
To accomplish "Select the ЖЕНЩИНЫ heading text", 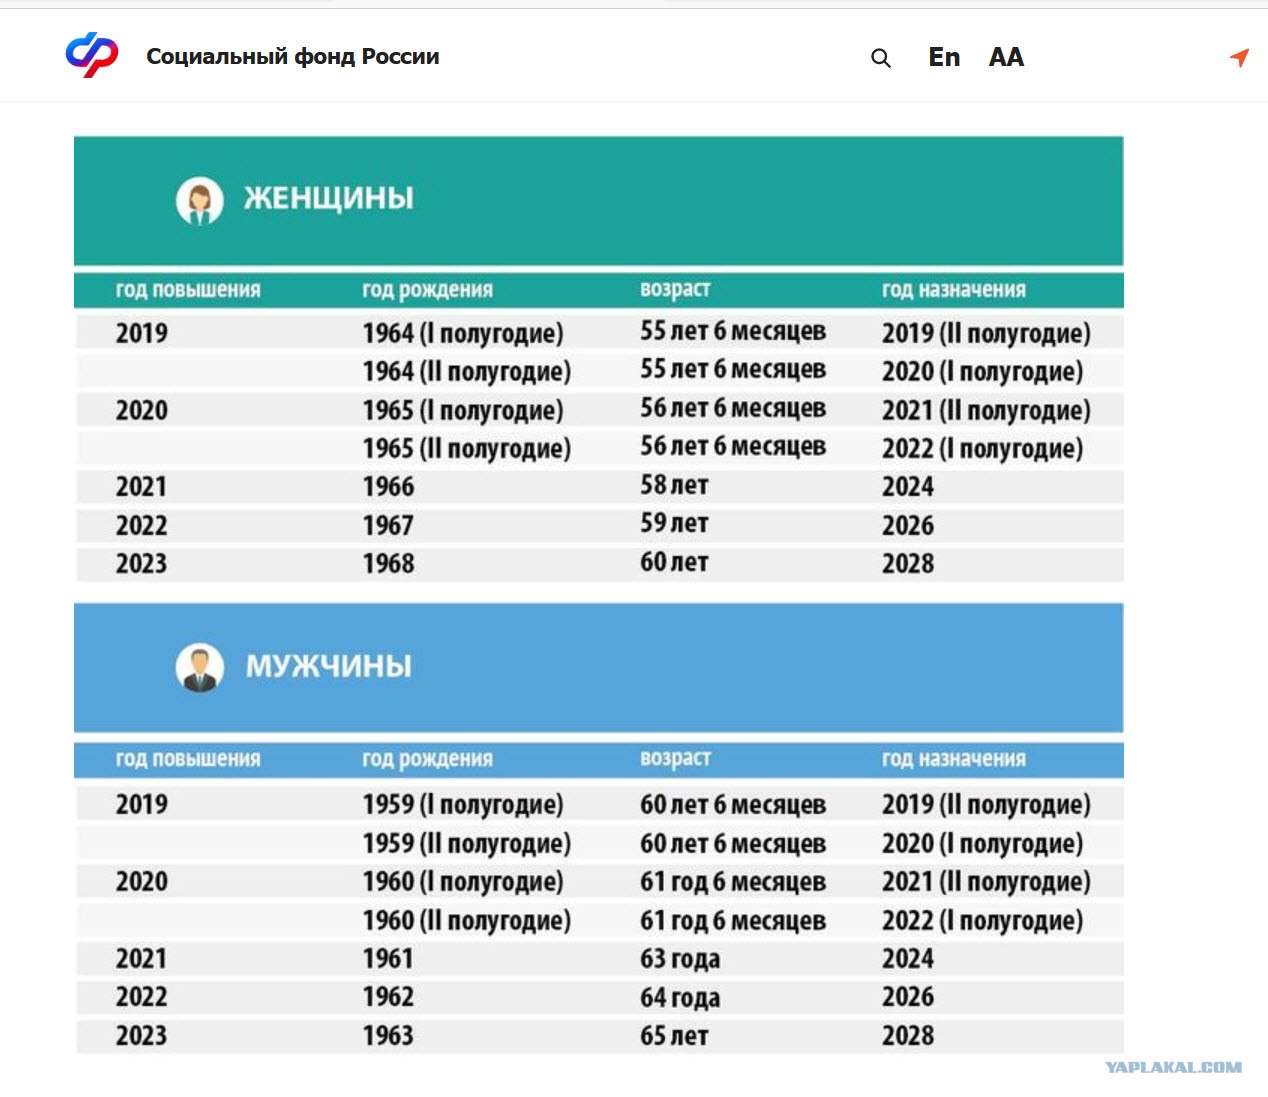I will coord(329,198).
